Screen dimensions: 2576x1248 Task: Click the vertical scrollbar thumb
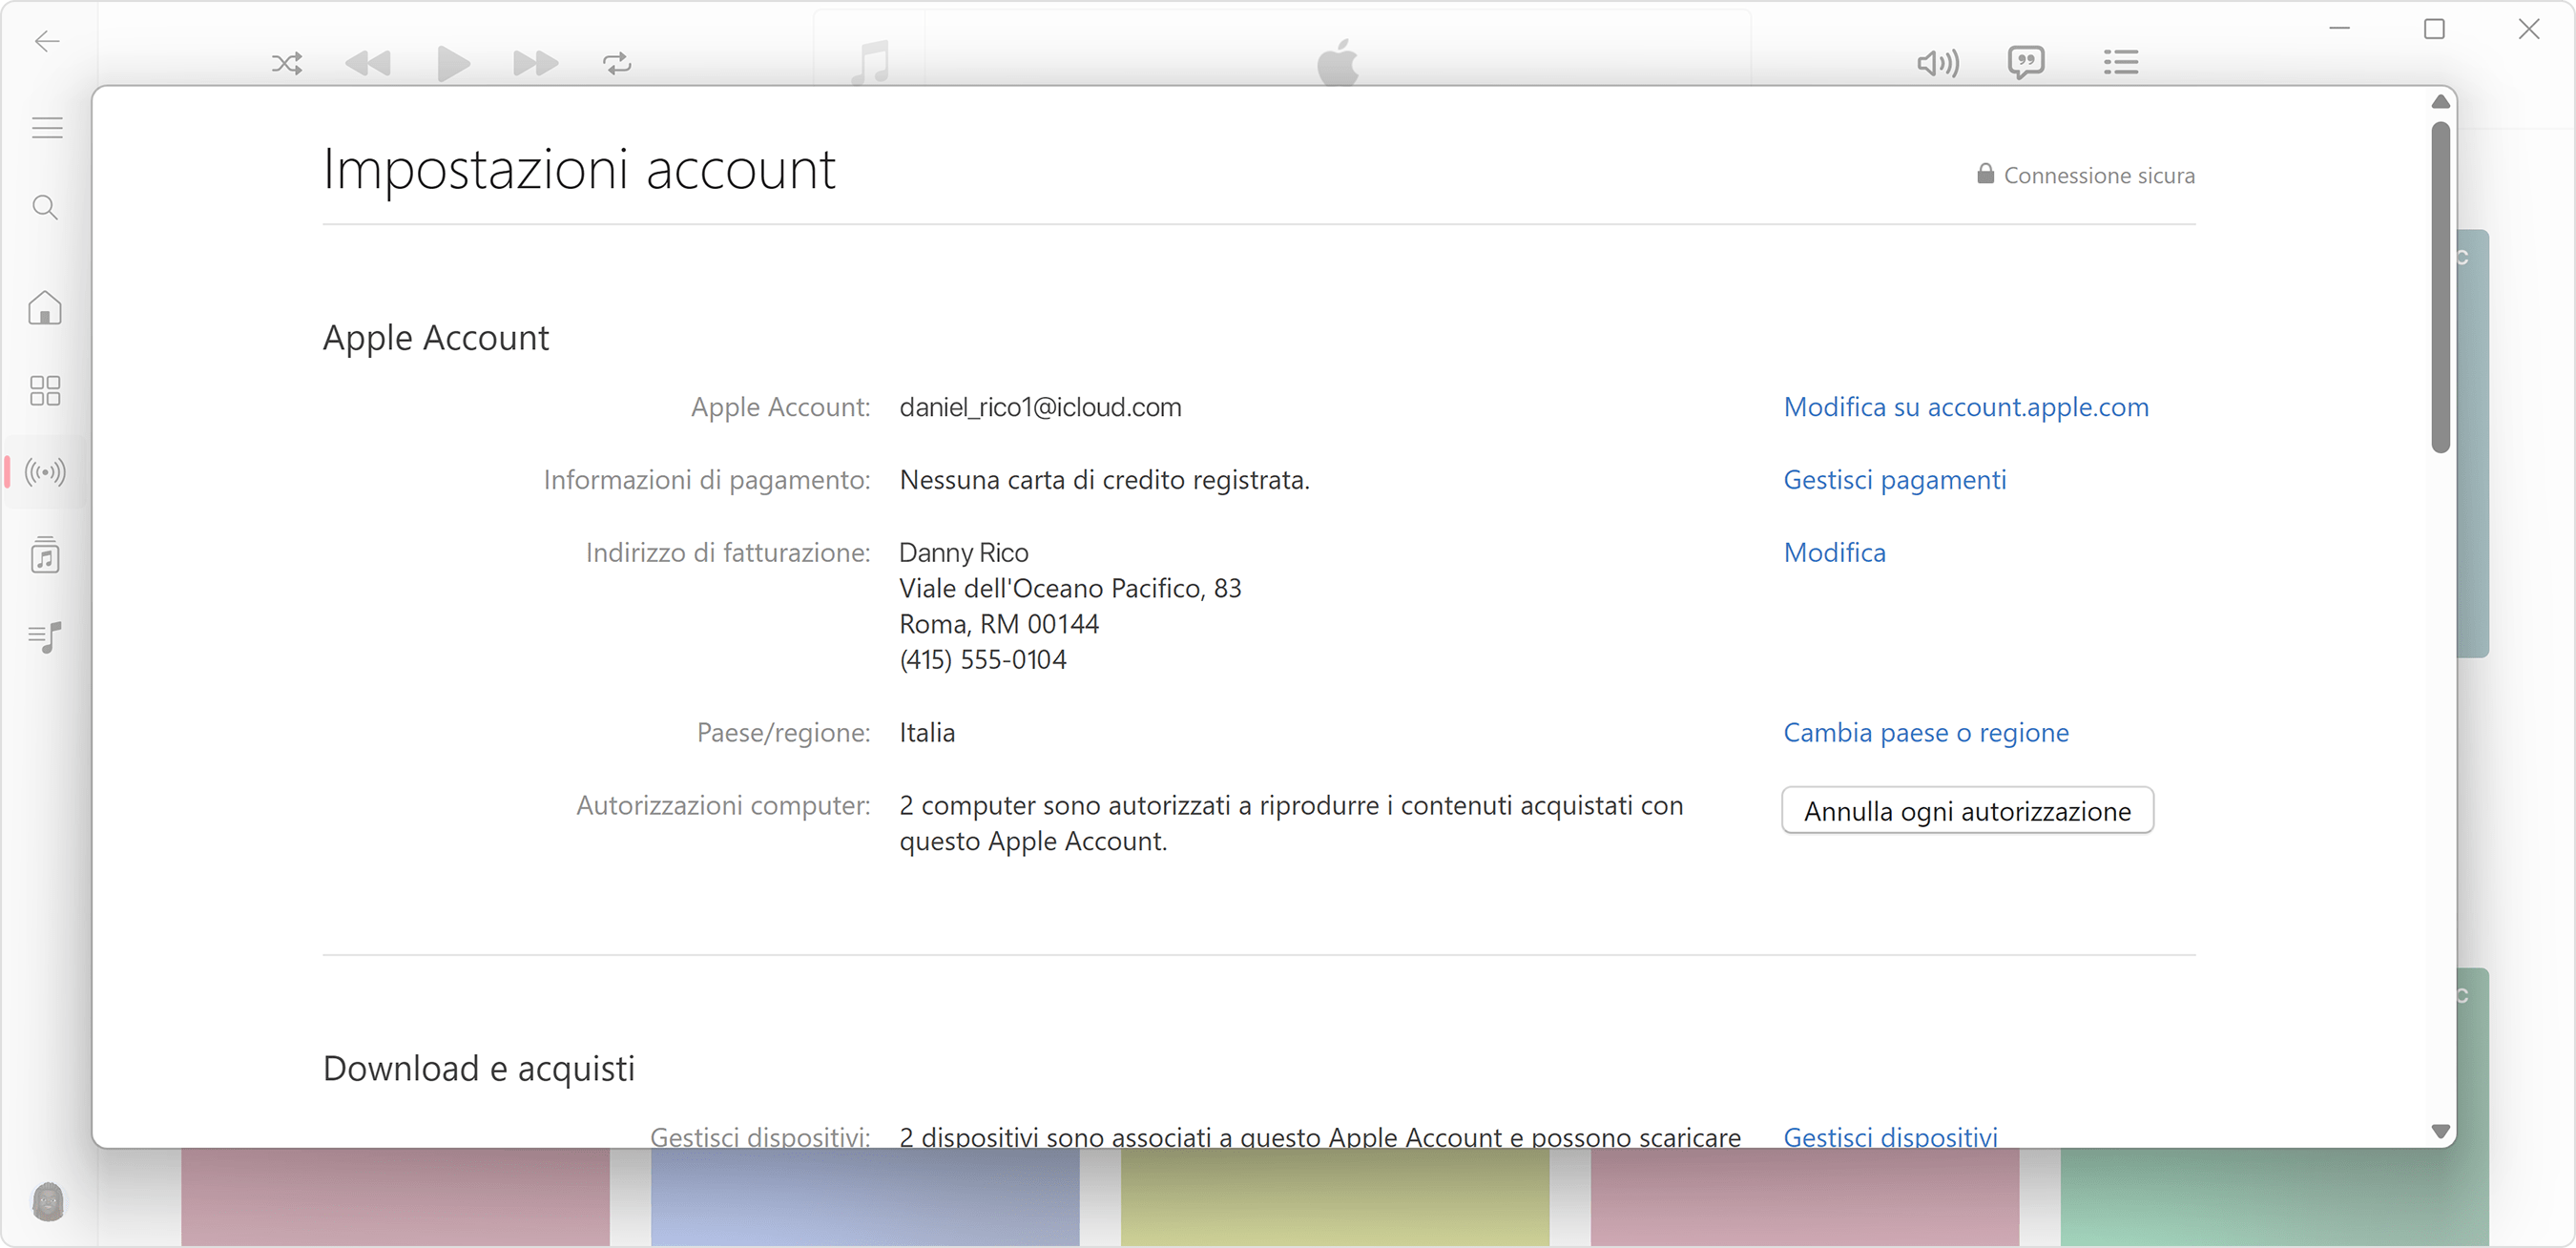tap(2441, 287)
